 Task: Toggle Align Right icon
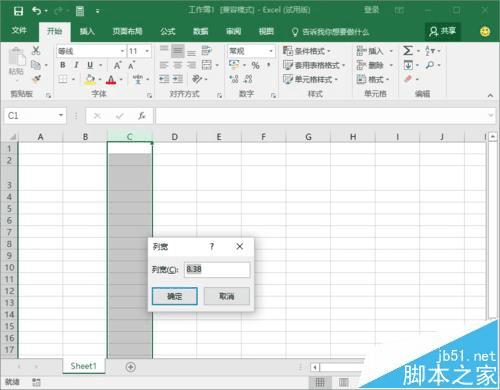click(191, 65)
